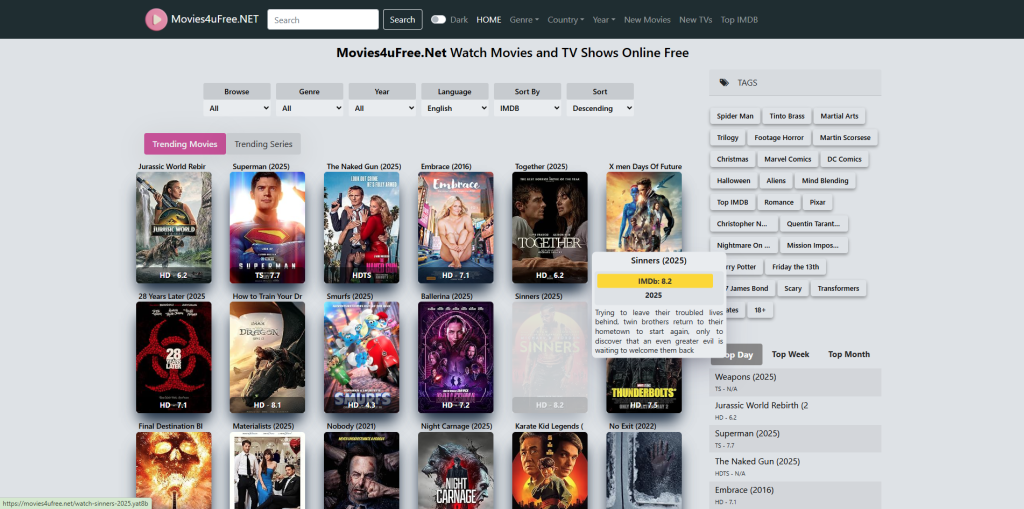Open the Night Carnage (2025) poster
This screenshot has height=509, width=1024.
tap(456, 470)
